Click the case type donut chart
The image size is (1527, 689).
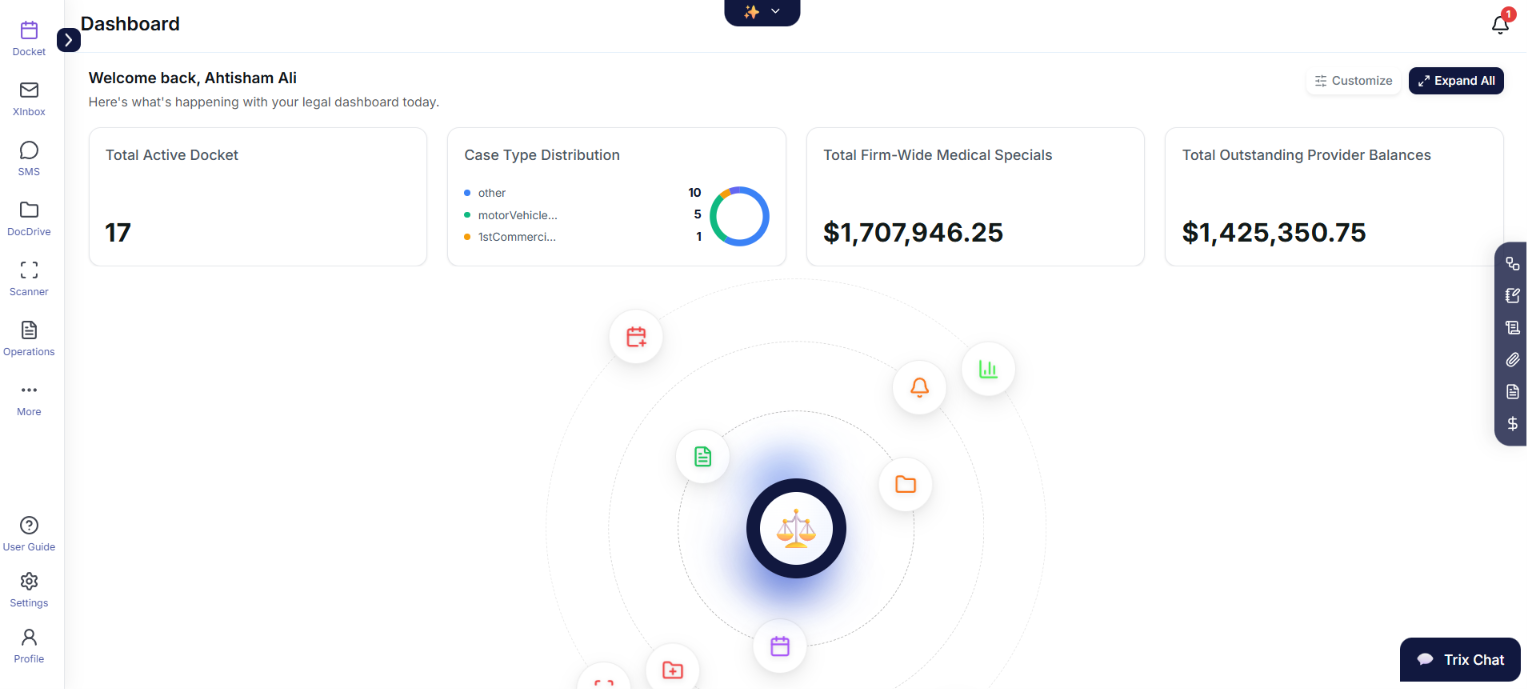739,216
